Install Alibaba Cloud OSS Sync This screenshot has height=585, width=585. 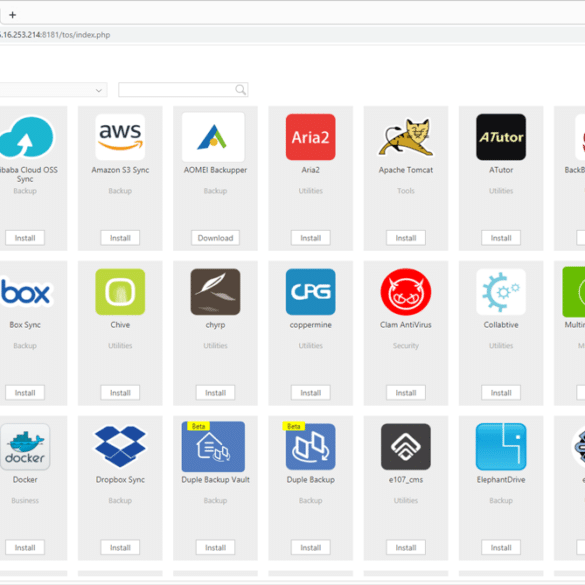[25, 238]
